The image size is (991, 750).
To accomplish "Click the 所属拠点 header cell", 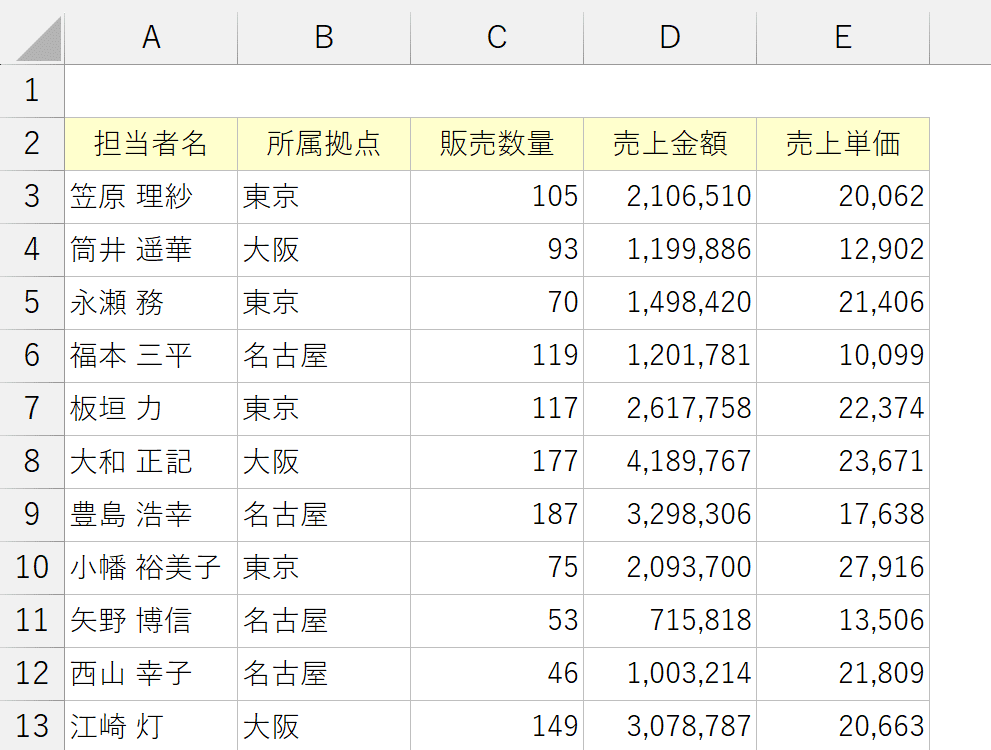I will [x=324, y=143].
